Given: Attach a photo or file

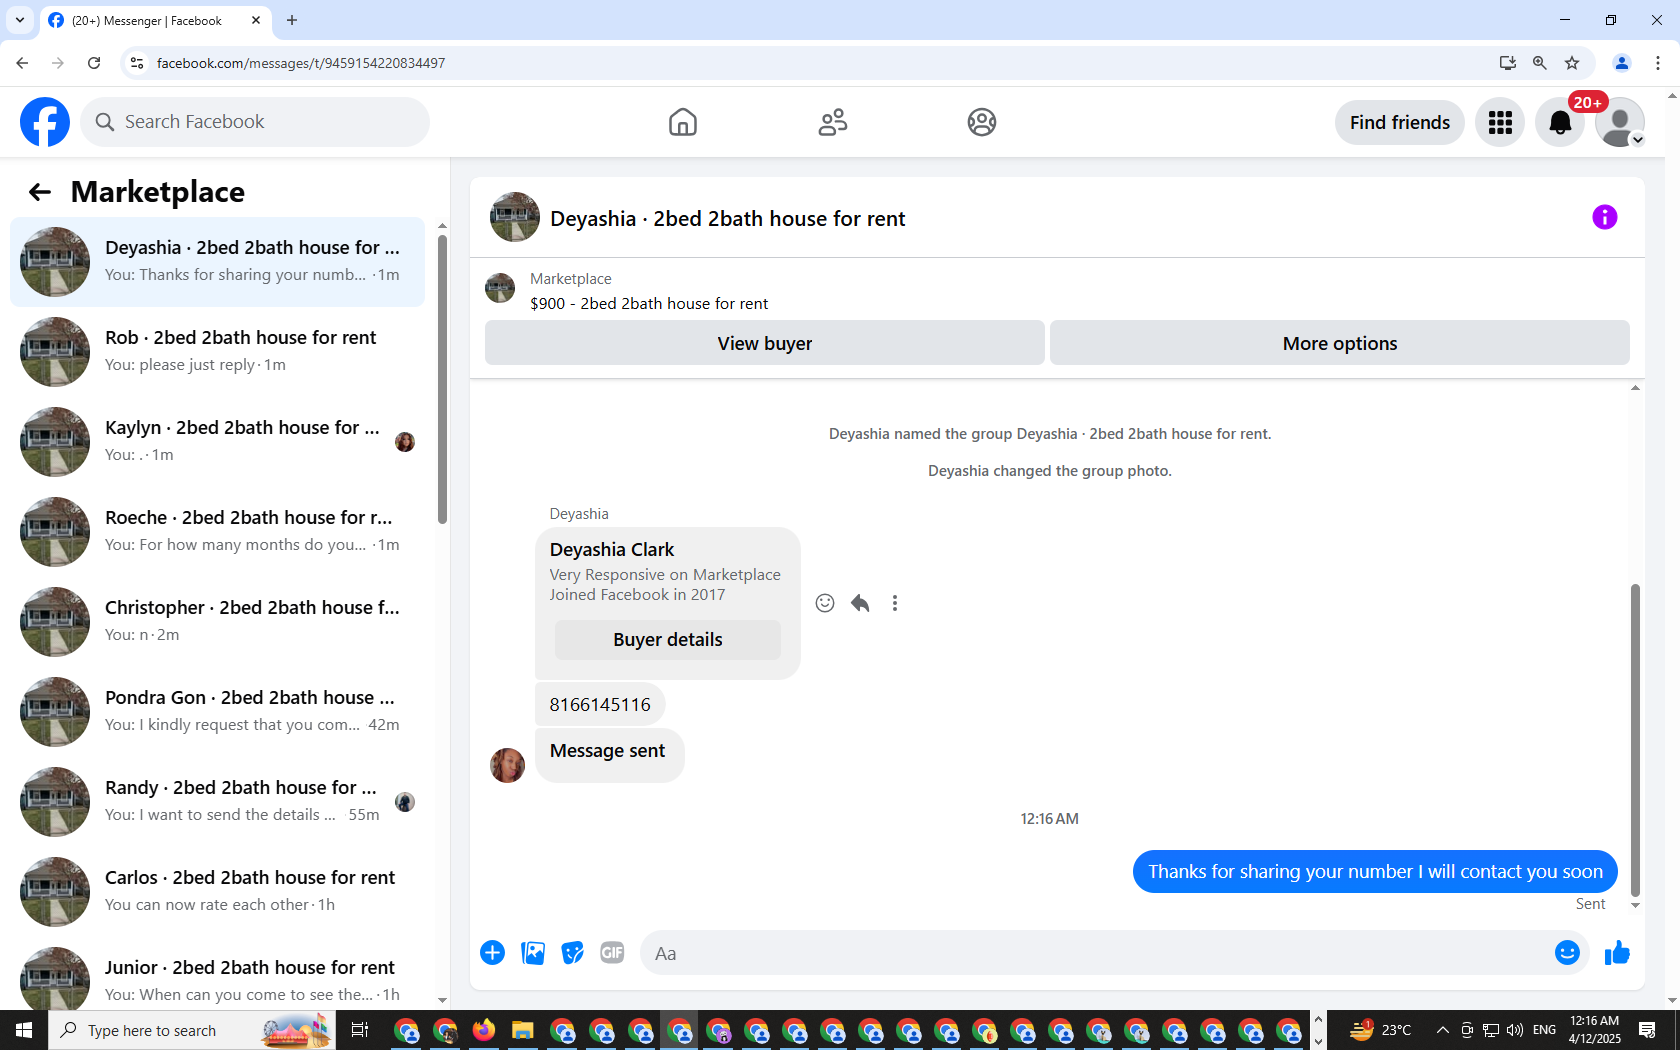Looking at the screenshot, I should tap(533, 953).
